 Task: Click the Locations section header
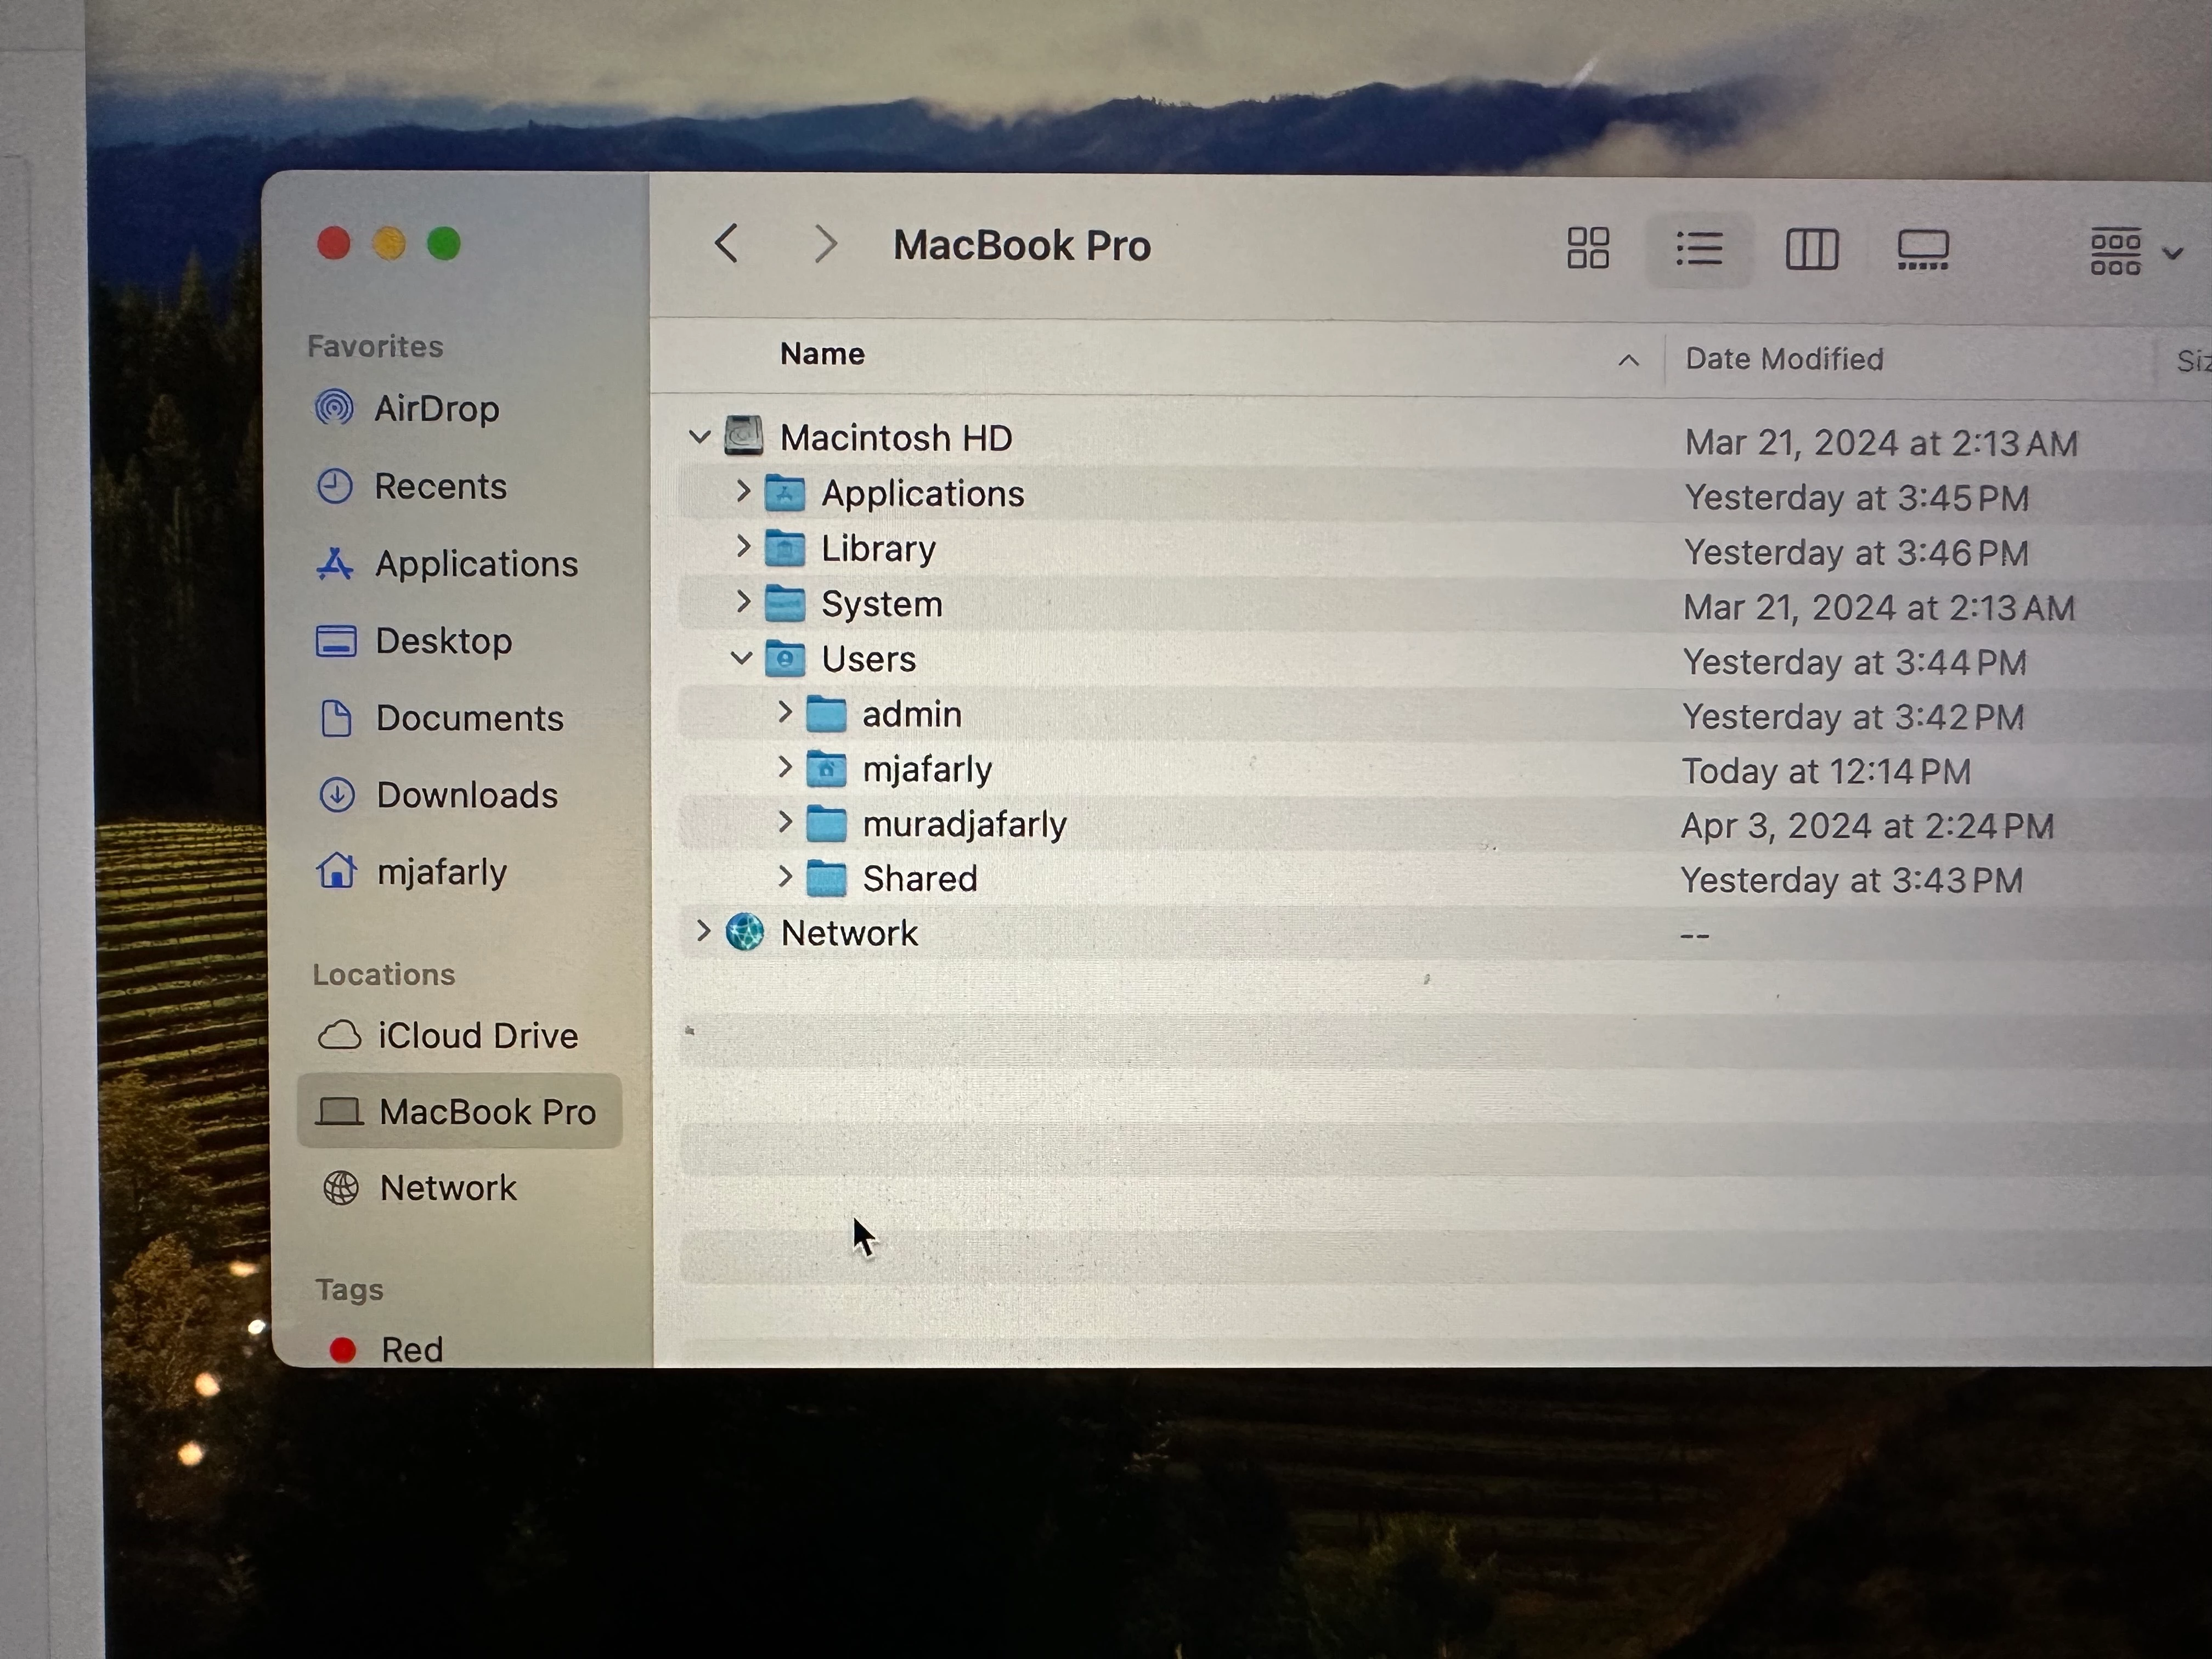(x=384, y=974)
